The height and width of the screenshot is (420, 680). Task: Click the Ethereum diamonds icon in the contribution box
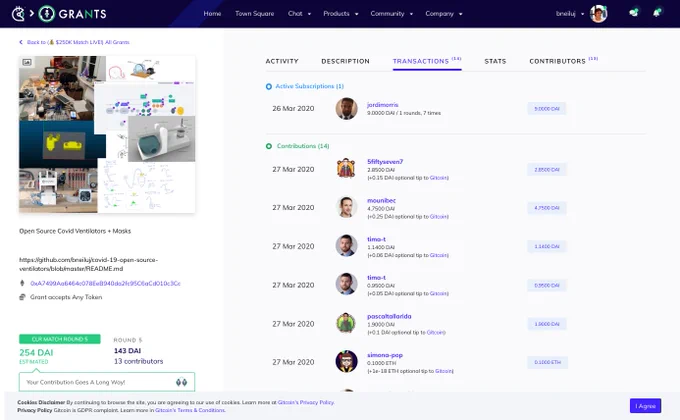coord(181,382)
